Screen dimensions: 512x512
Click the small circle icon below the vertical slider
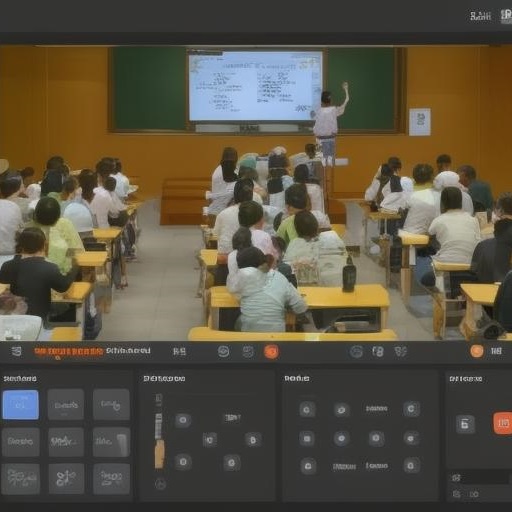(160, 484)
